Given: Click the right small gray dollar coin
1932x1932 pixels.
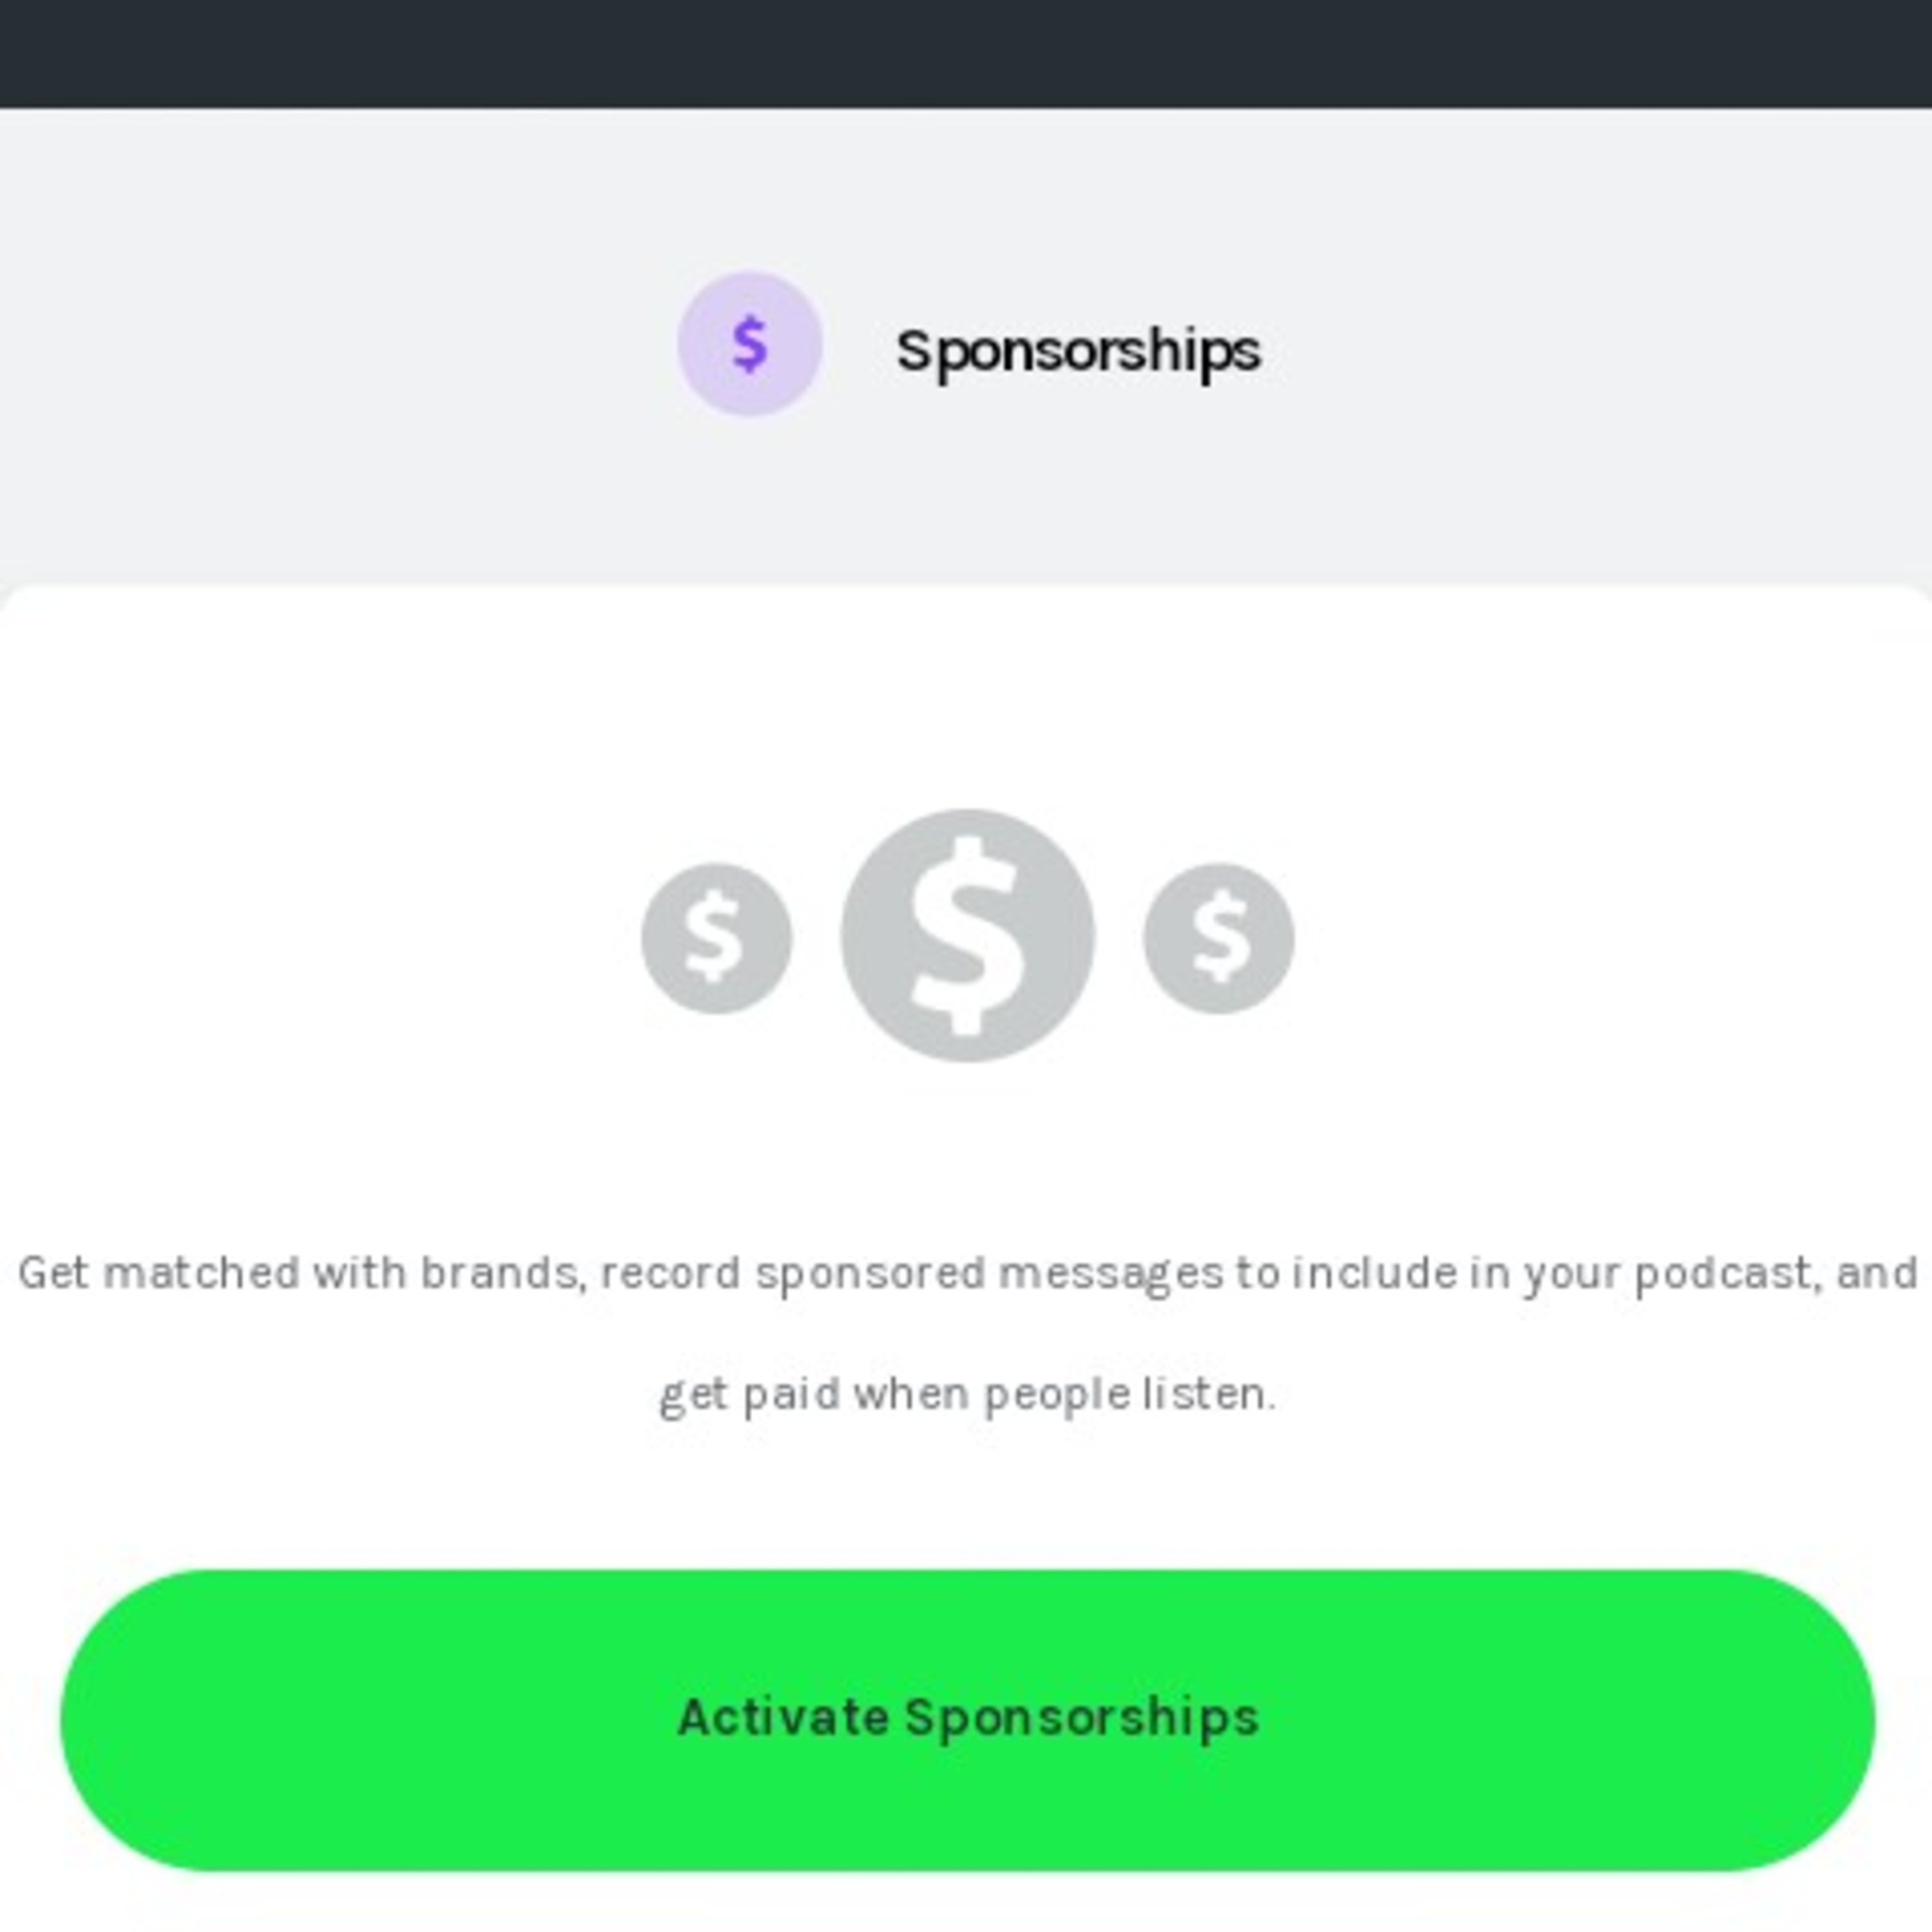Looking at the screenshot, I should 1218,938.
